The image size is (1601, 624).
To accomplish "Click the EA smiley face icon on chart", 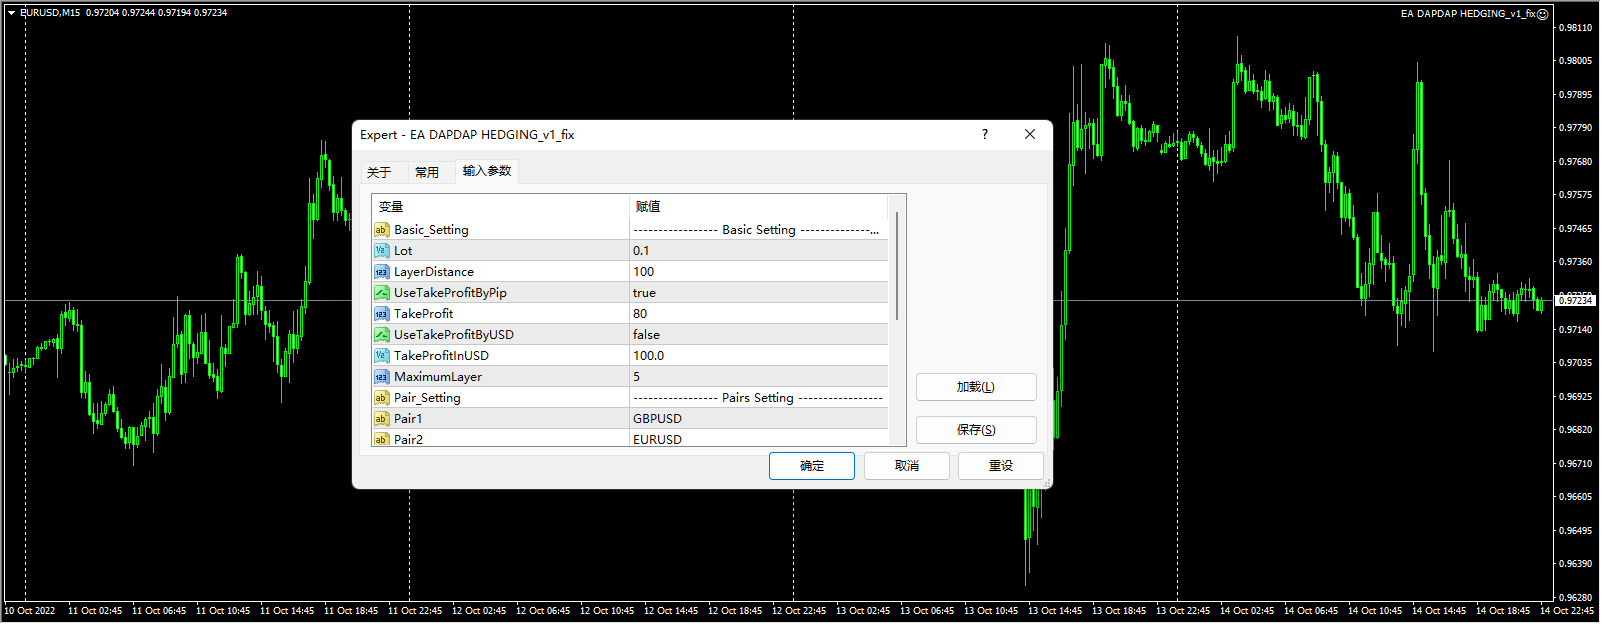I will click(1542, 14).
